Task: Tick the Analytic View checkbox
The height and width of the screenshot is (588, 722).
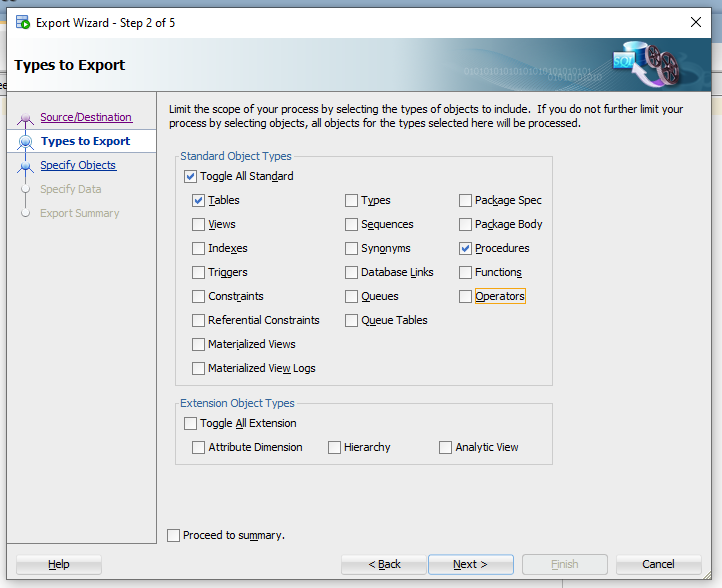Action: (445, 447)
